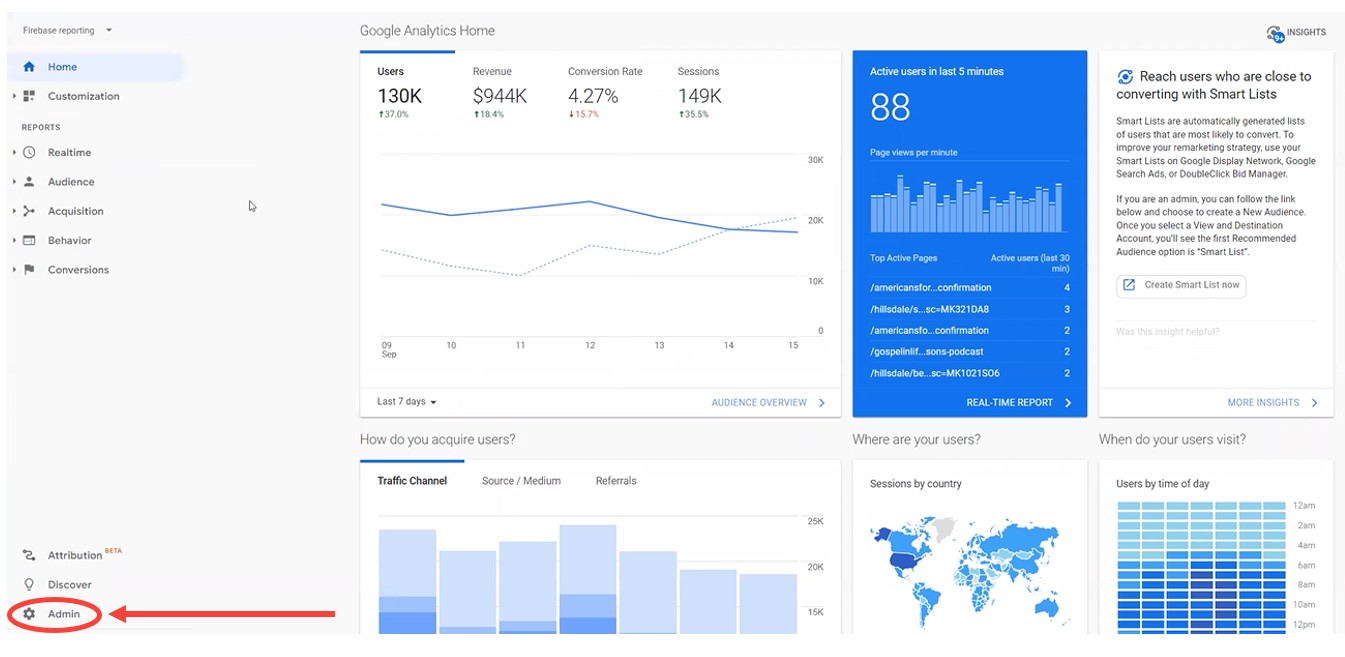Click the Create Smart List now button
The width and height of the screenshot is (1345, 657).
(x=1181, y=285)
